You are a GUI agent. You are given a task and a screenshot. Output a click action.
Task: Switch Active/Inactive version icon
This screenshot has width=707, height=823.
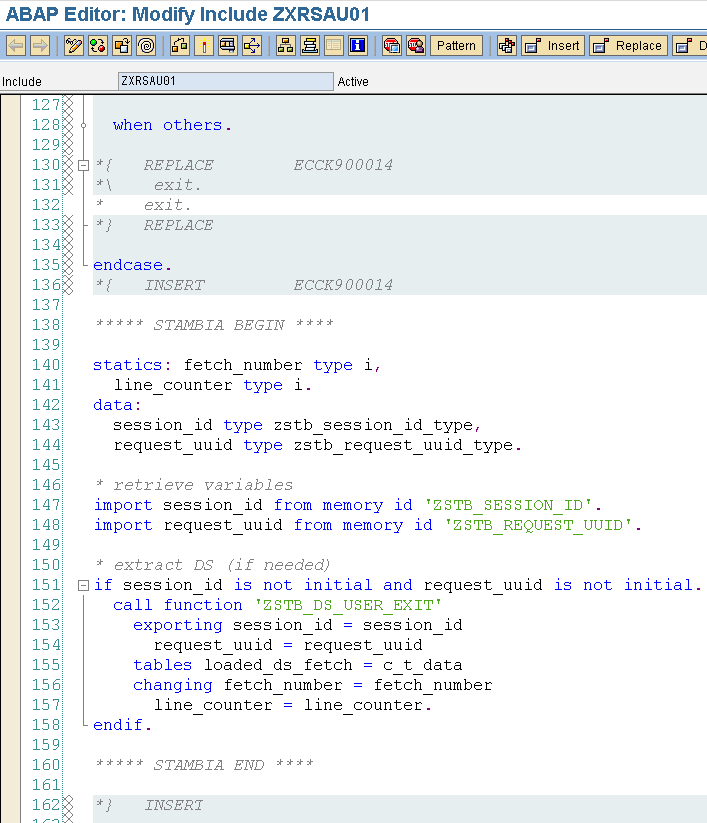[x=98, y=46]
